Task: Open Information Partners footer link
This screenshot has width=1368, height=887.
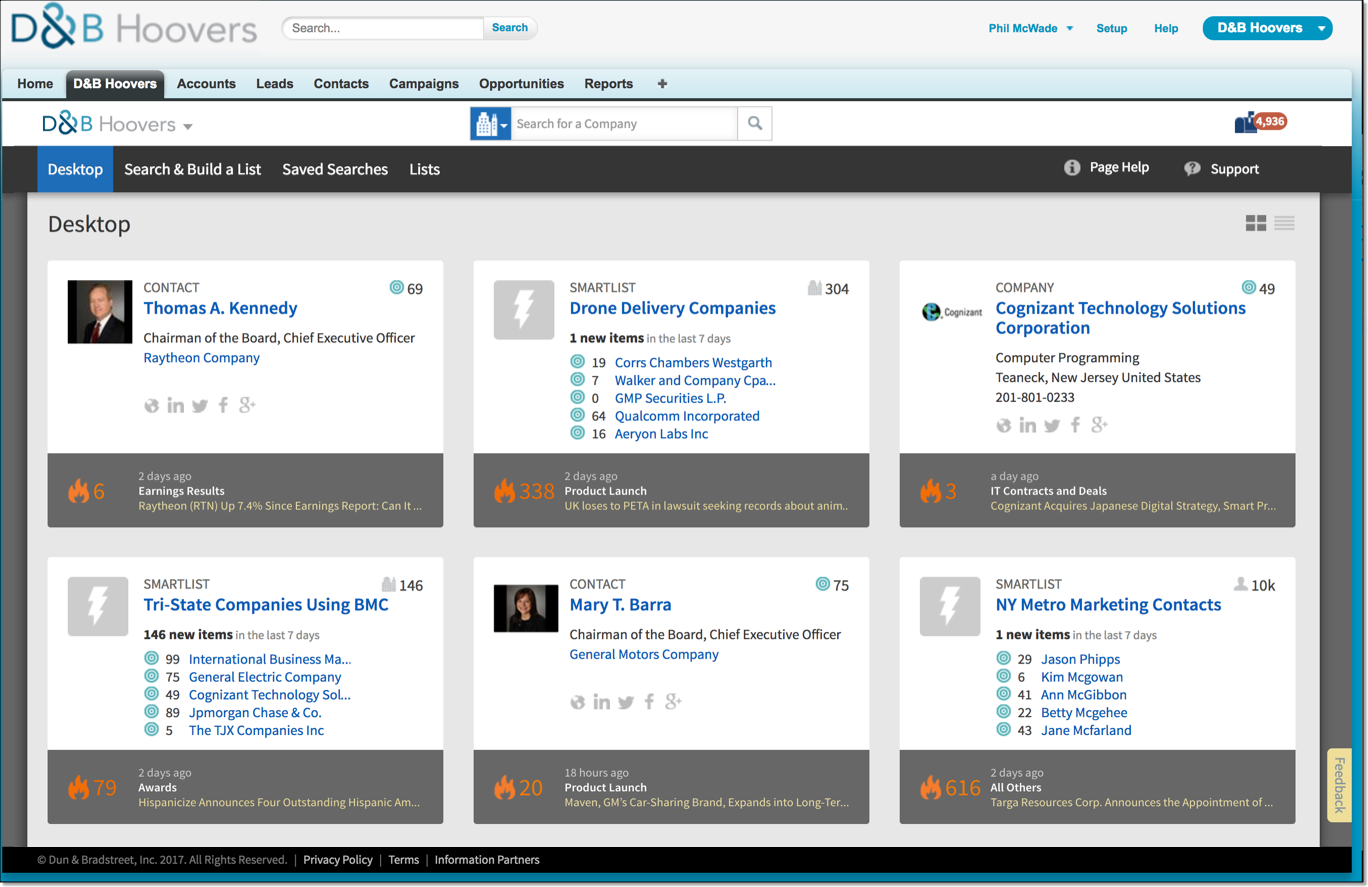Action: point(487,860)
